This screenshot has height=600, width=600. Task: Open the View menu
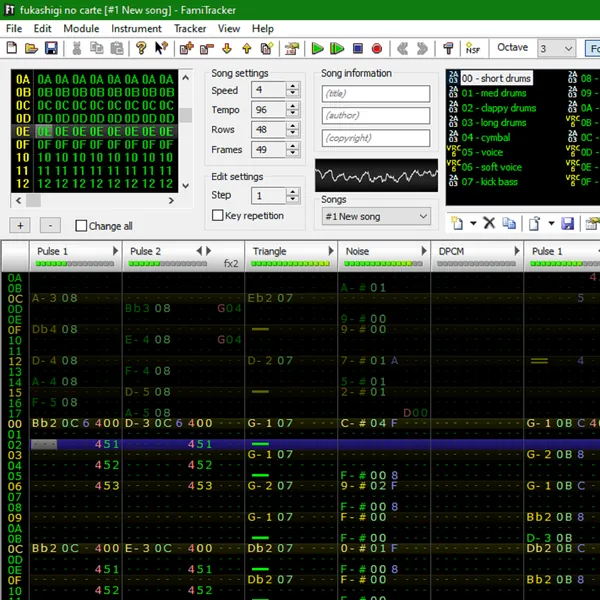pos(228,29)
